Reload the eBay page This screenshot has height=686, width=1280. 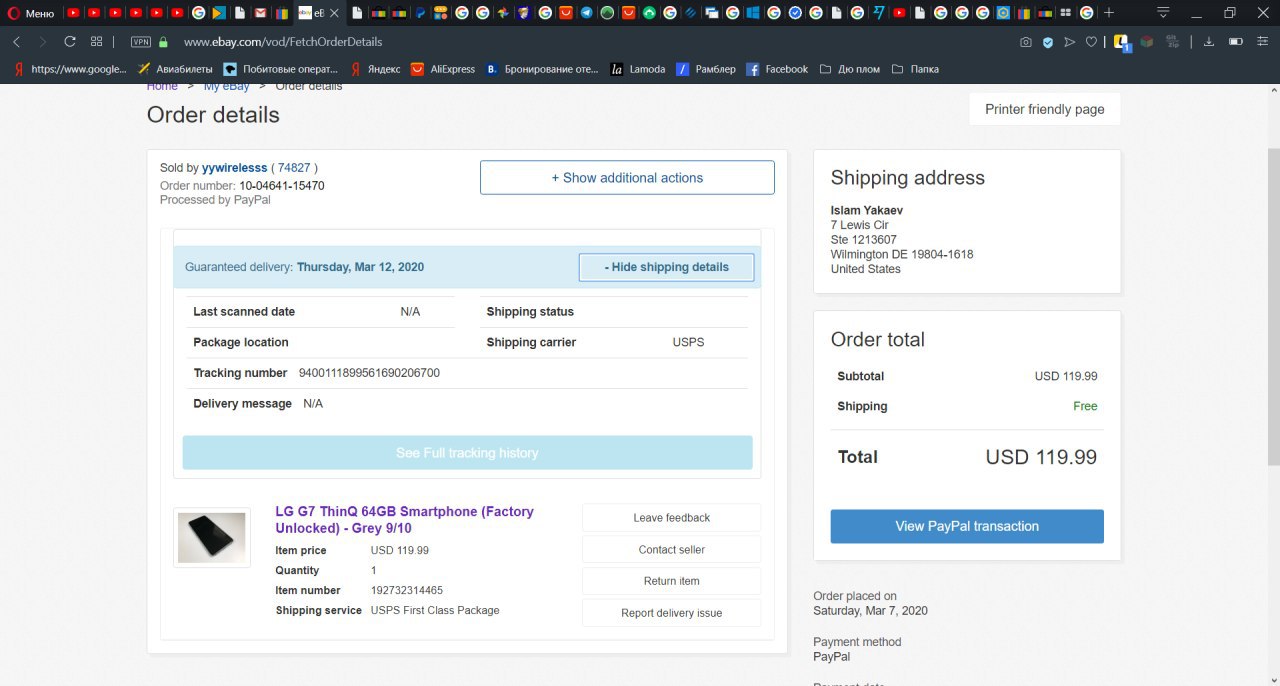click(x=69, y=42)
